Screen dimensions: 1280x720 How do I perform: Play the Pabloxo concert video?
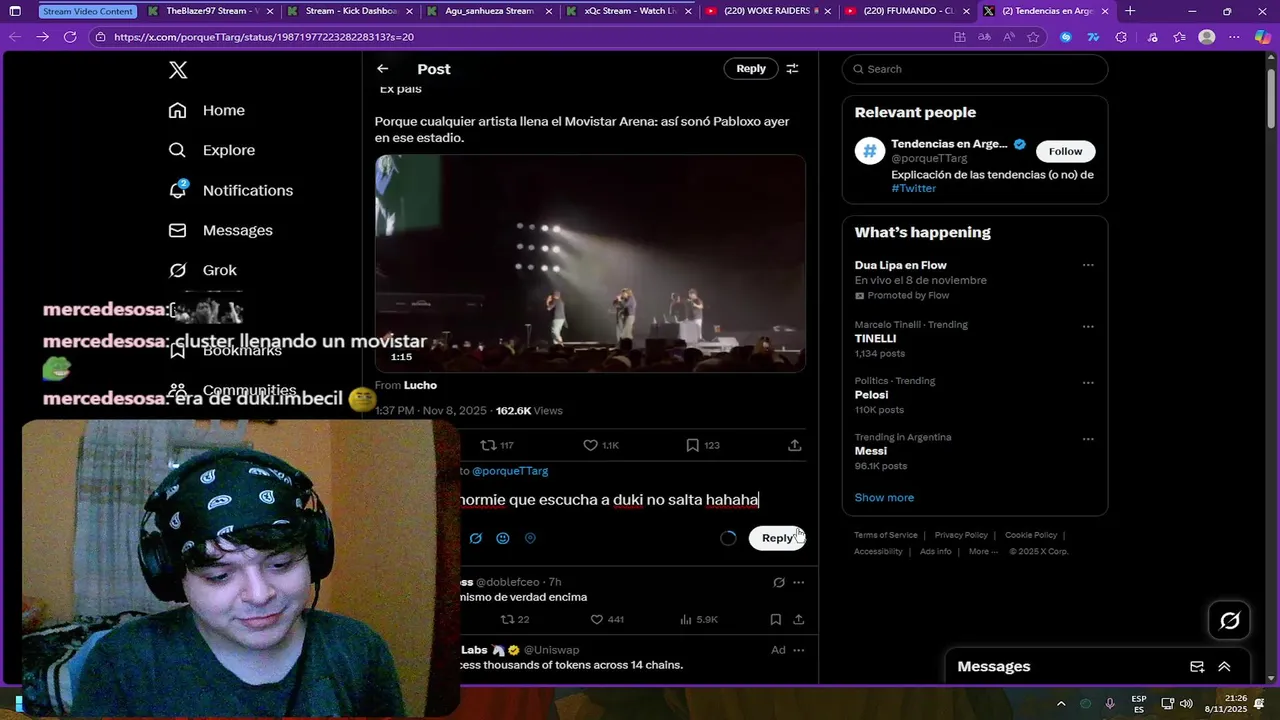(x=590, y=263)
